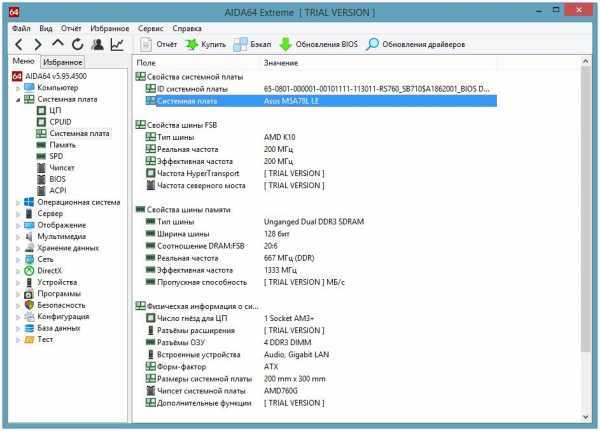Expand the Компьютер tree node
This screenshot has height=431, width=600.
click(18, 88)
